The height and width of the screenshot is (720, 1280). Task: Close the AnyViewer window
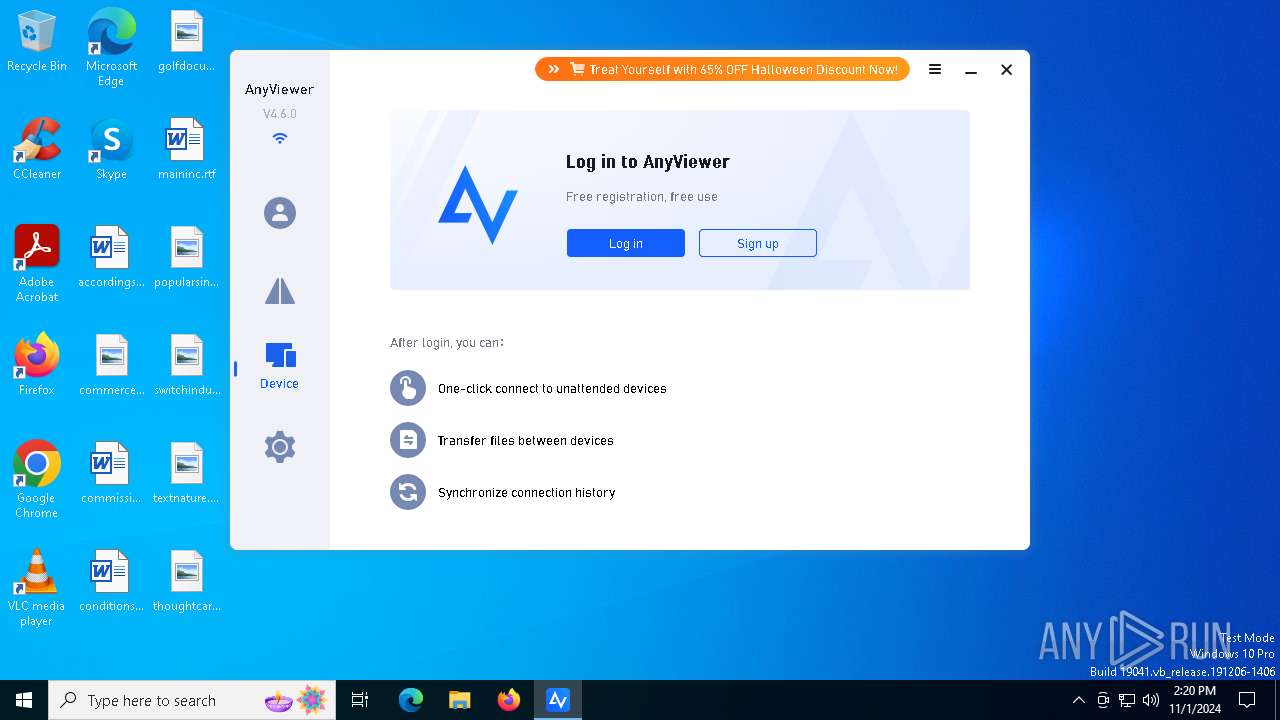pos(1007,70)
